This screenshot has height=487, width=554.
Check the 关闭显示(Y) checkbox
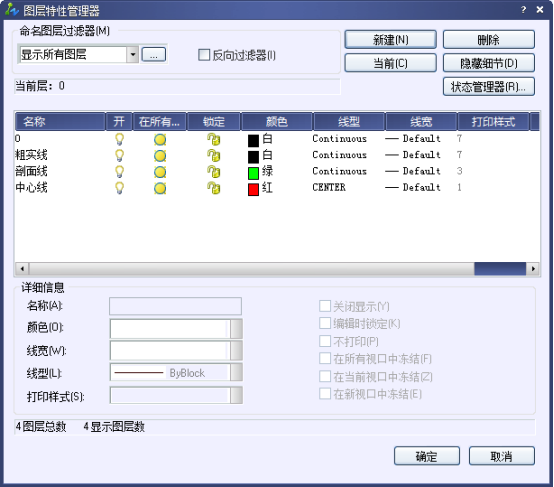pos(325,306)
